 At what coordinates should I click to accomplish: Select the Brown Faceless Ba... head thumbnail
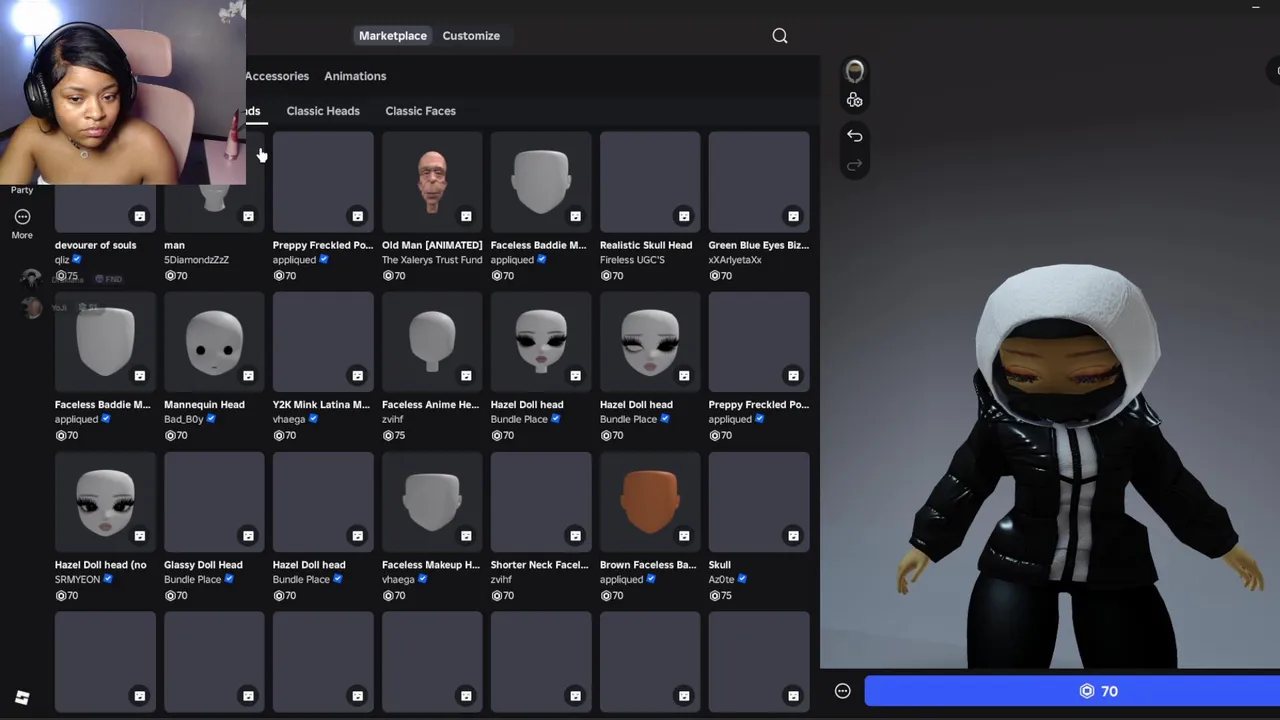(650, 502)
